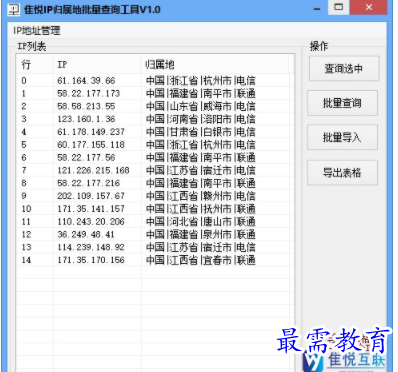Select IP cell 121.226.215.168

93,170
